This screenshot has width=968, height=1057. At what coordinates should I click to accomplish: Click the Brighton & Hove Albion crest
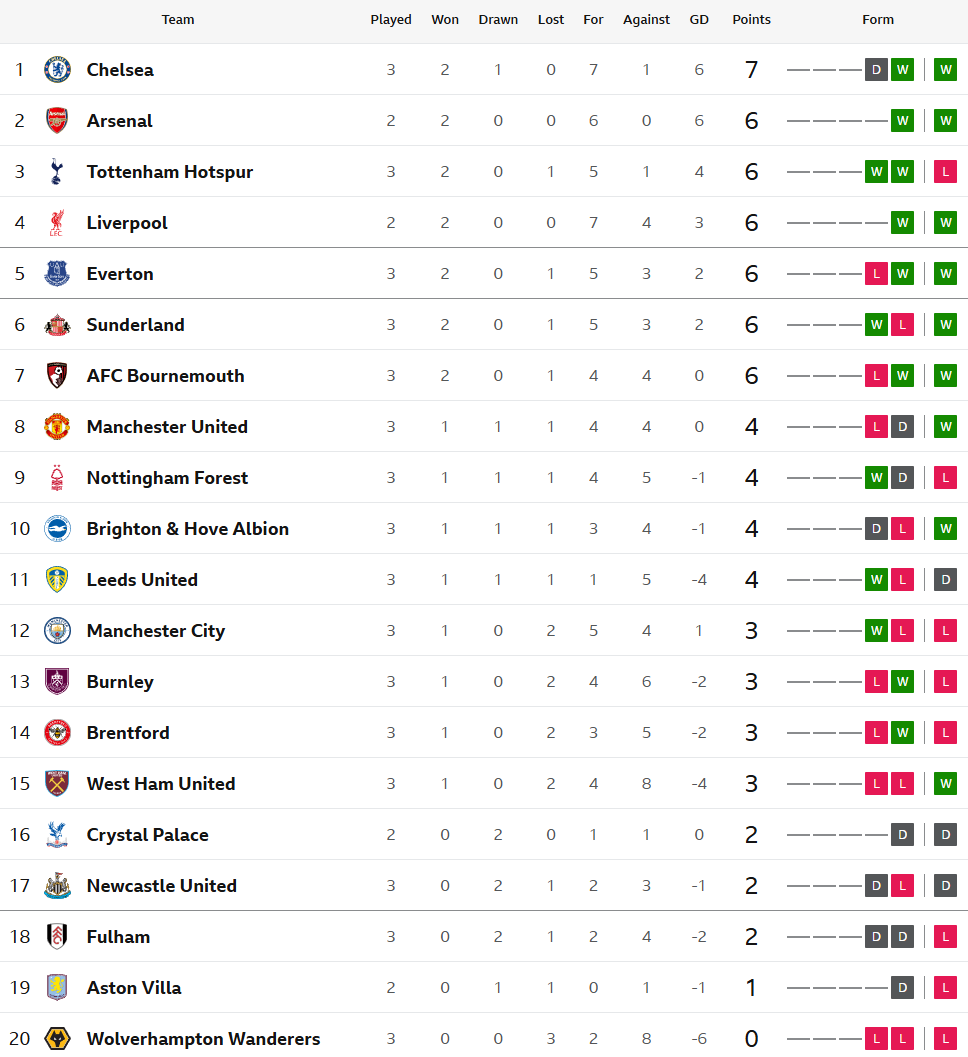57,528
